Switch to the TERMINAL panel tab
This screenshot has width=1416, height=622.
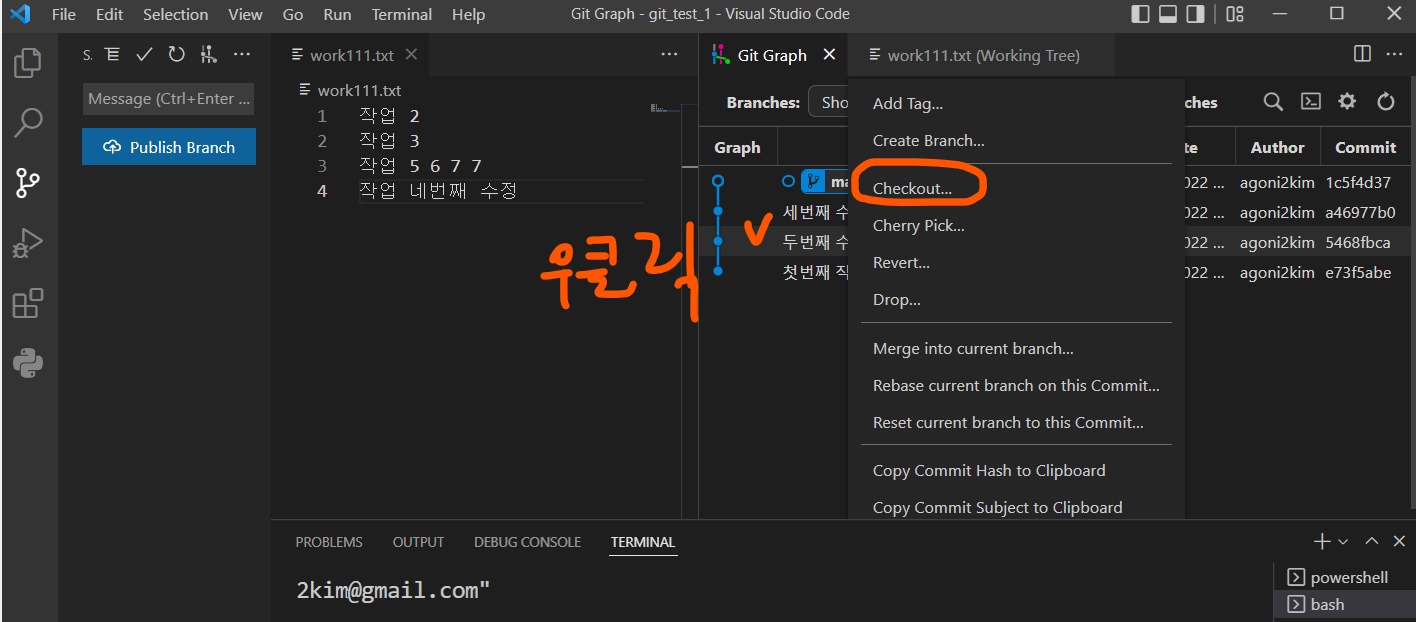[643, 542]
